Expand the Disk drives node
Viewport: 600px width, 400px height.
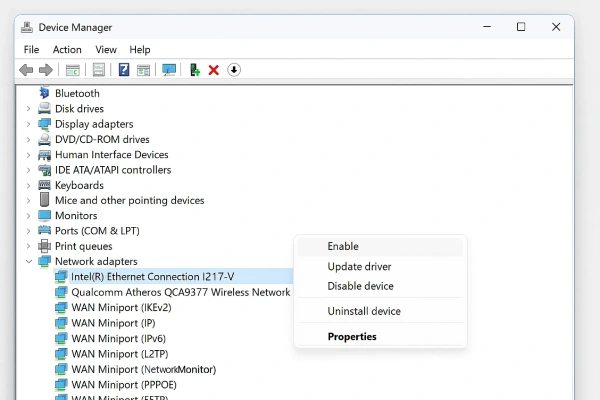(x=28, y=109)
